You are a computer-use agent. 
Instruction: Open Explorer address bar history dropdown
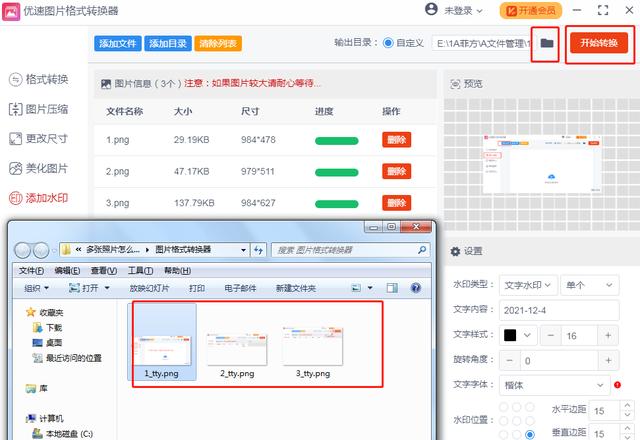pyautogui.click(x=243, y=250)
